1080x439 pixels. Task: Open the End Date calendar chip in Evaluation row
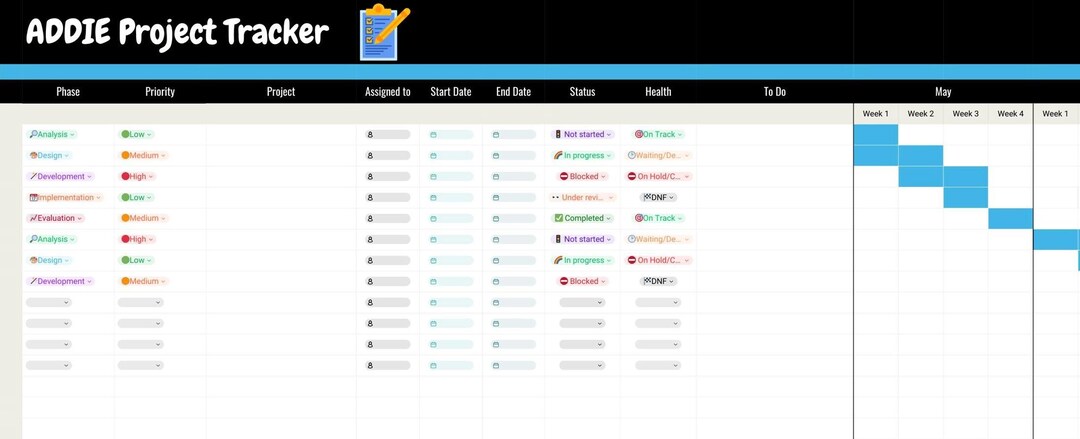[513, 218]
